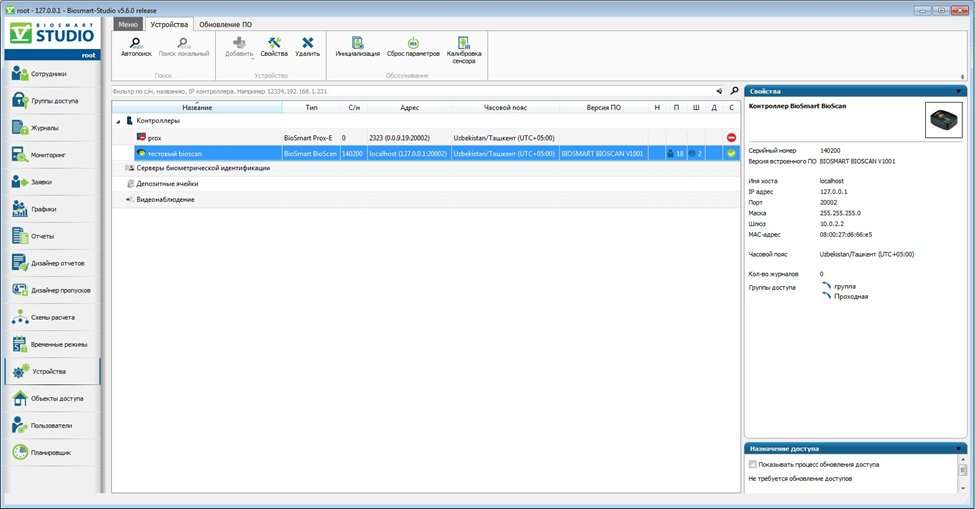This screenshot has width=975, height=509.
Task: Click the С column header
Action: coord(731,108)
